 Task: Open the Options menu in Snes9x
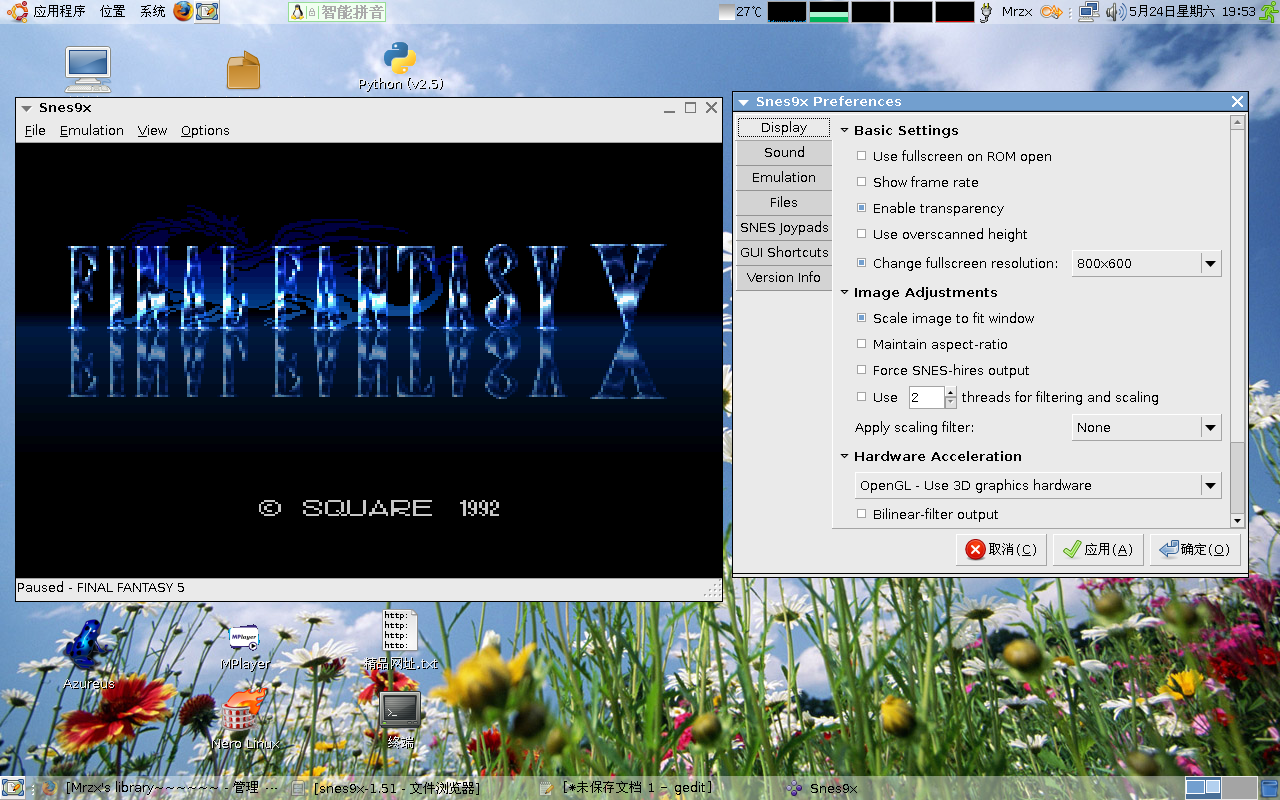click(205, 130)
